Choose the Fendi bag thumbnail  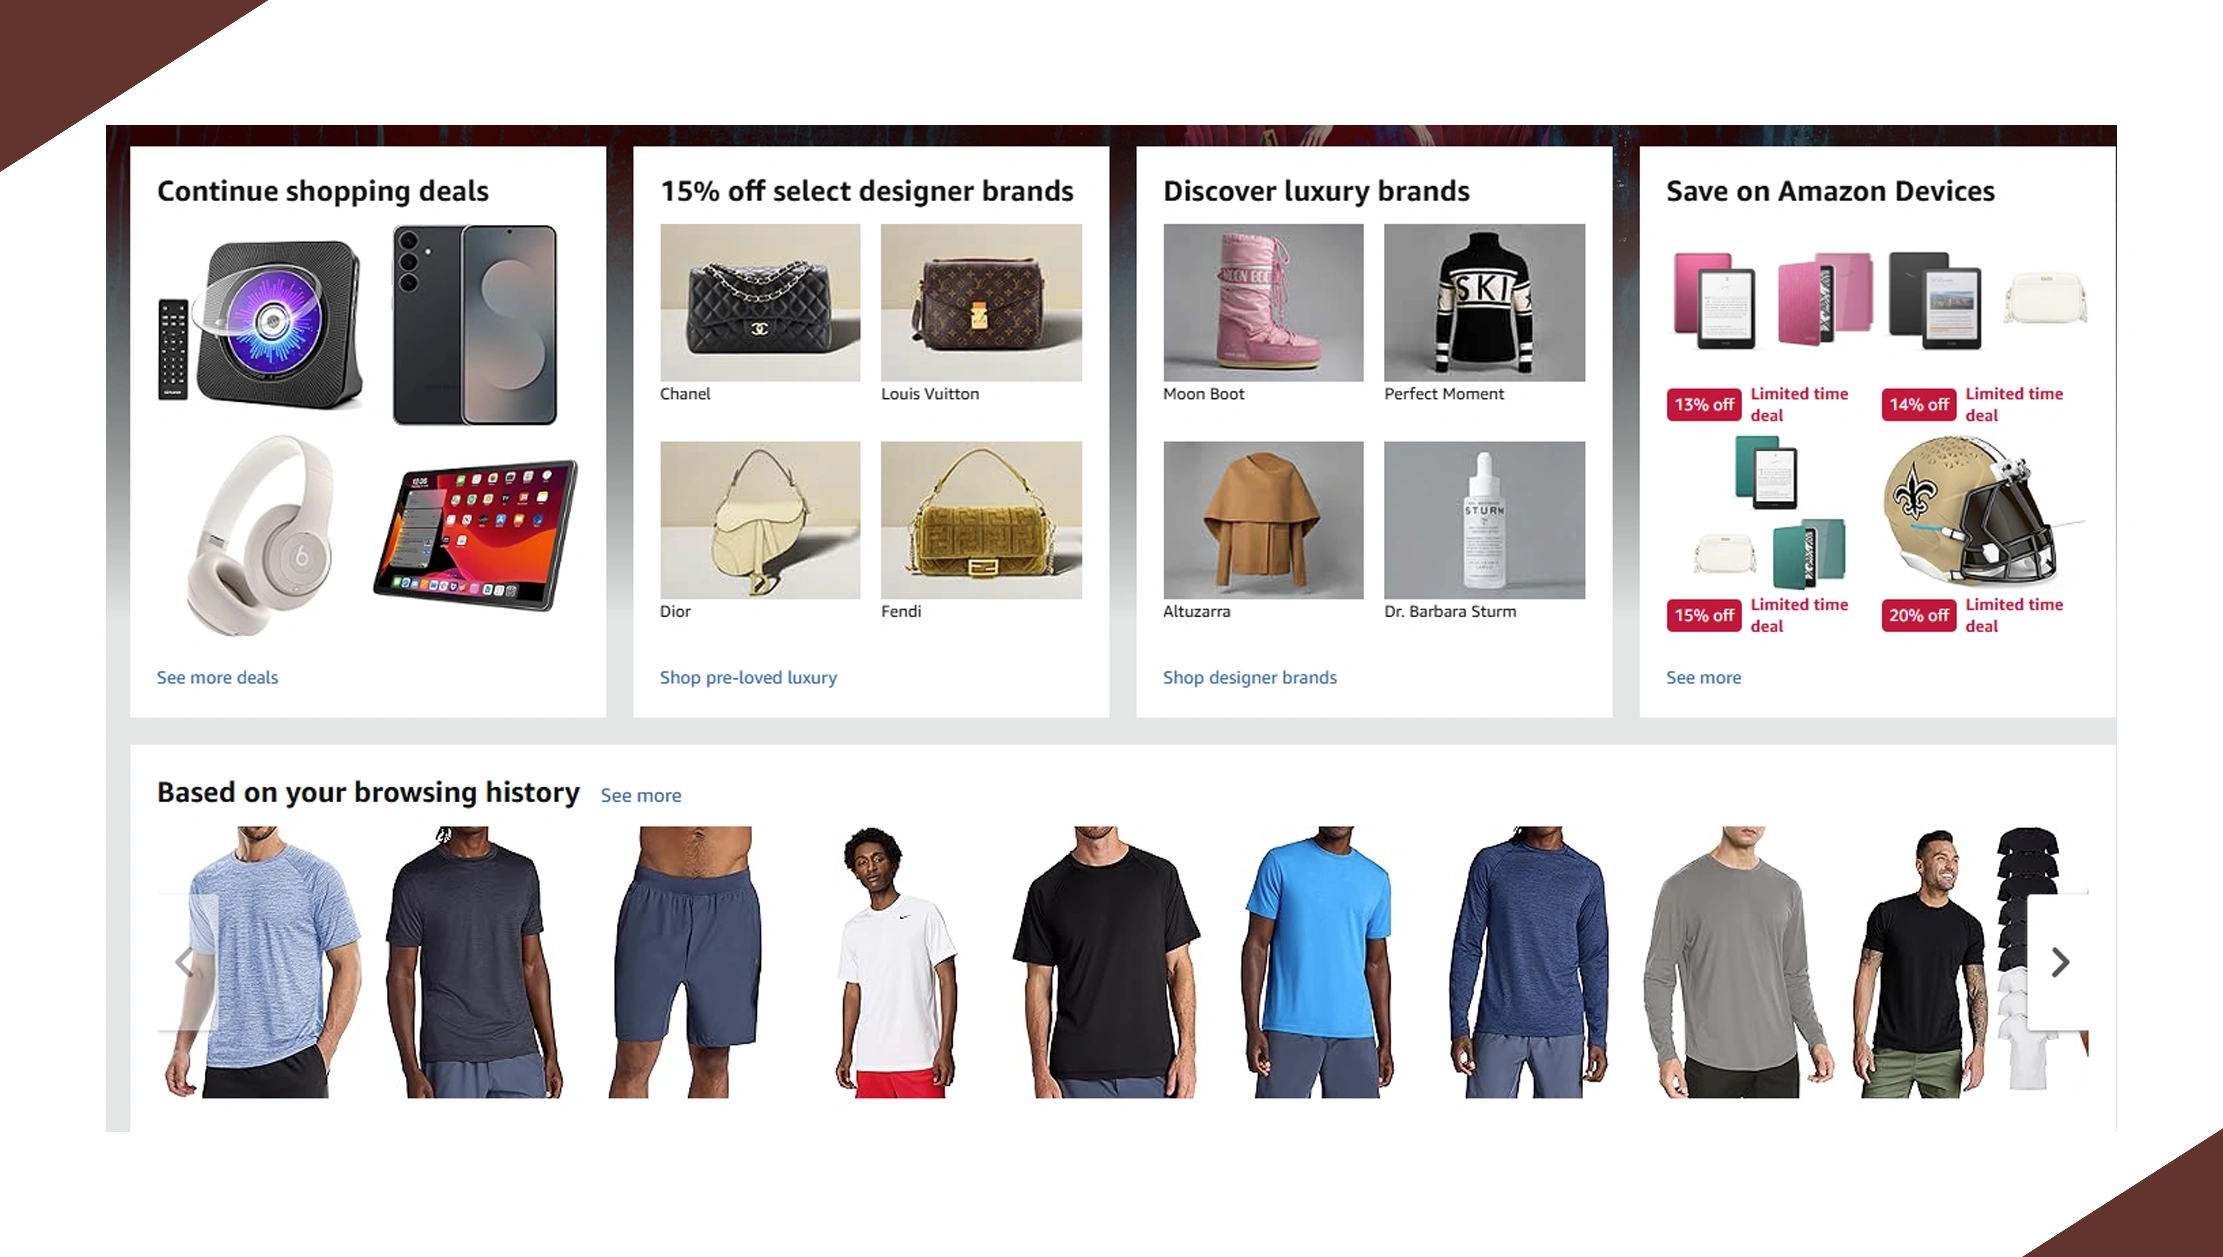(981, 520)
